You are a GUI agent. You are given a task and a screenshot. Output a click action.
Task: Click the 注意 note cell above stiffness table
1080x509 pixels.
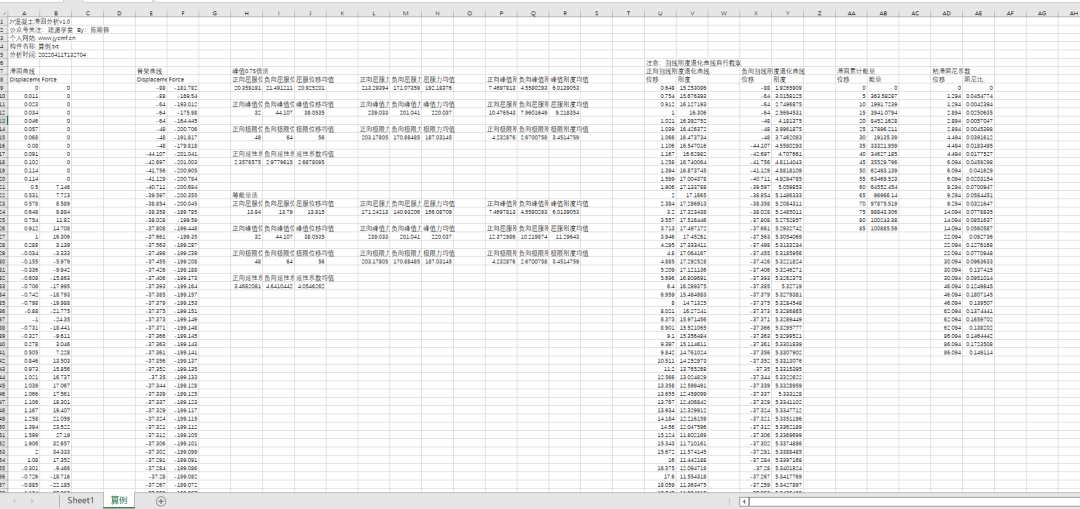point(692,63)
